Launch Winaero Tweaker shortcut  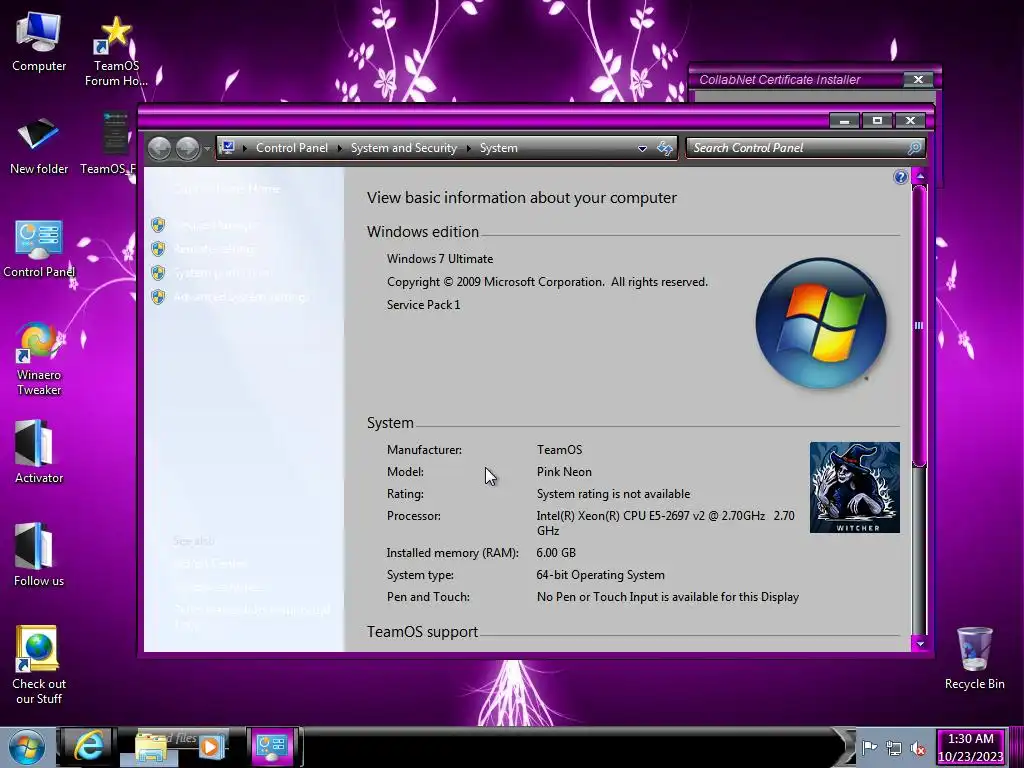(39, 359)
